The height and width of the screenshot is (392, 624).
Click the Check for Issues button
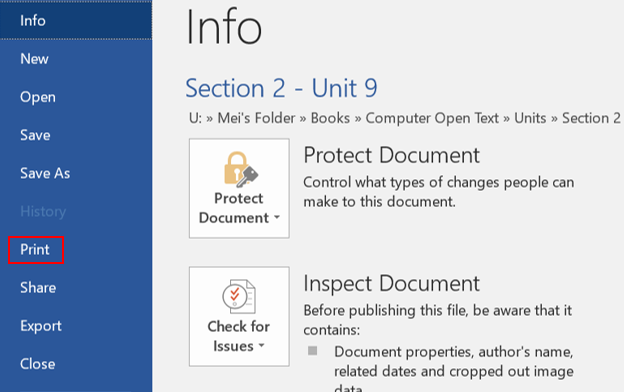click(239, 316)
